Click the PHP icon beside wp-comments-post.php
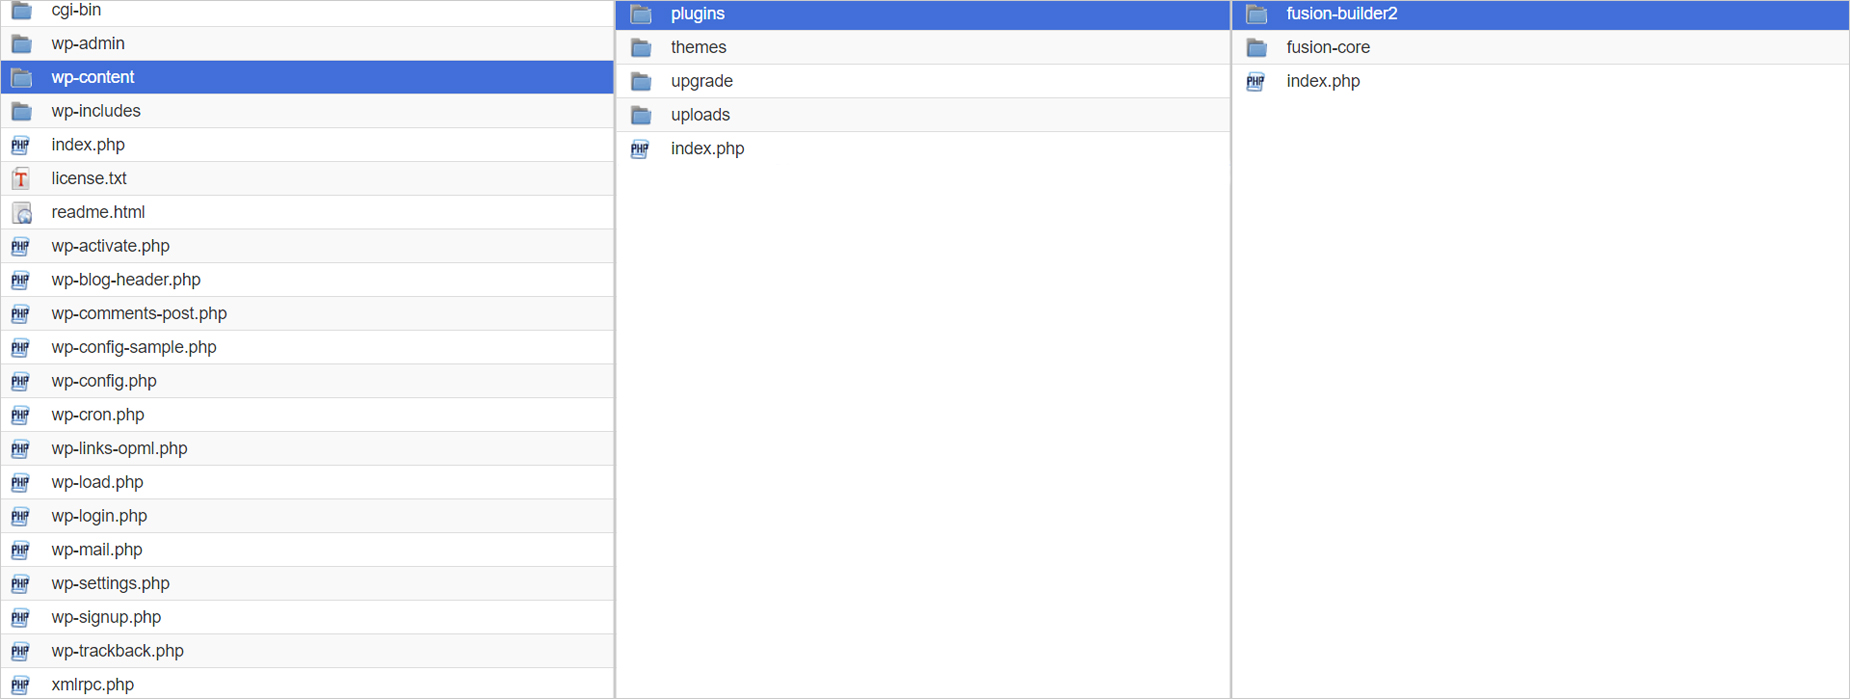The height and width of the screenshot is (699, 1850). tap(20, 314)
